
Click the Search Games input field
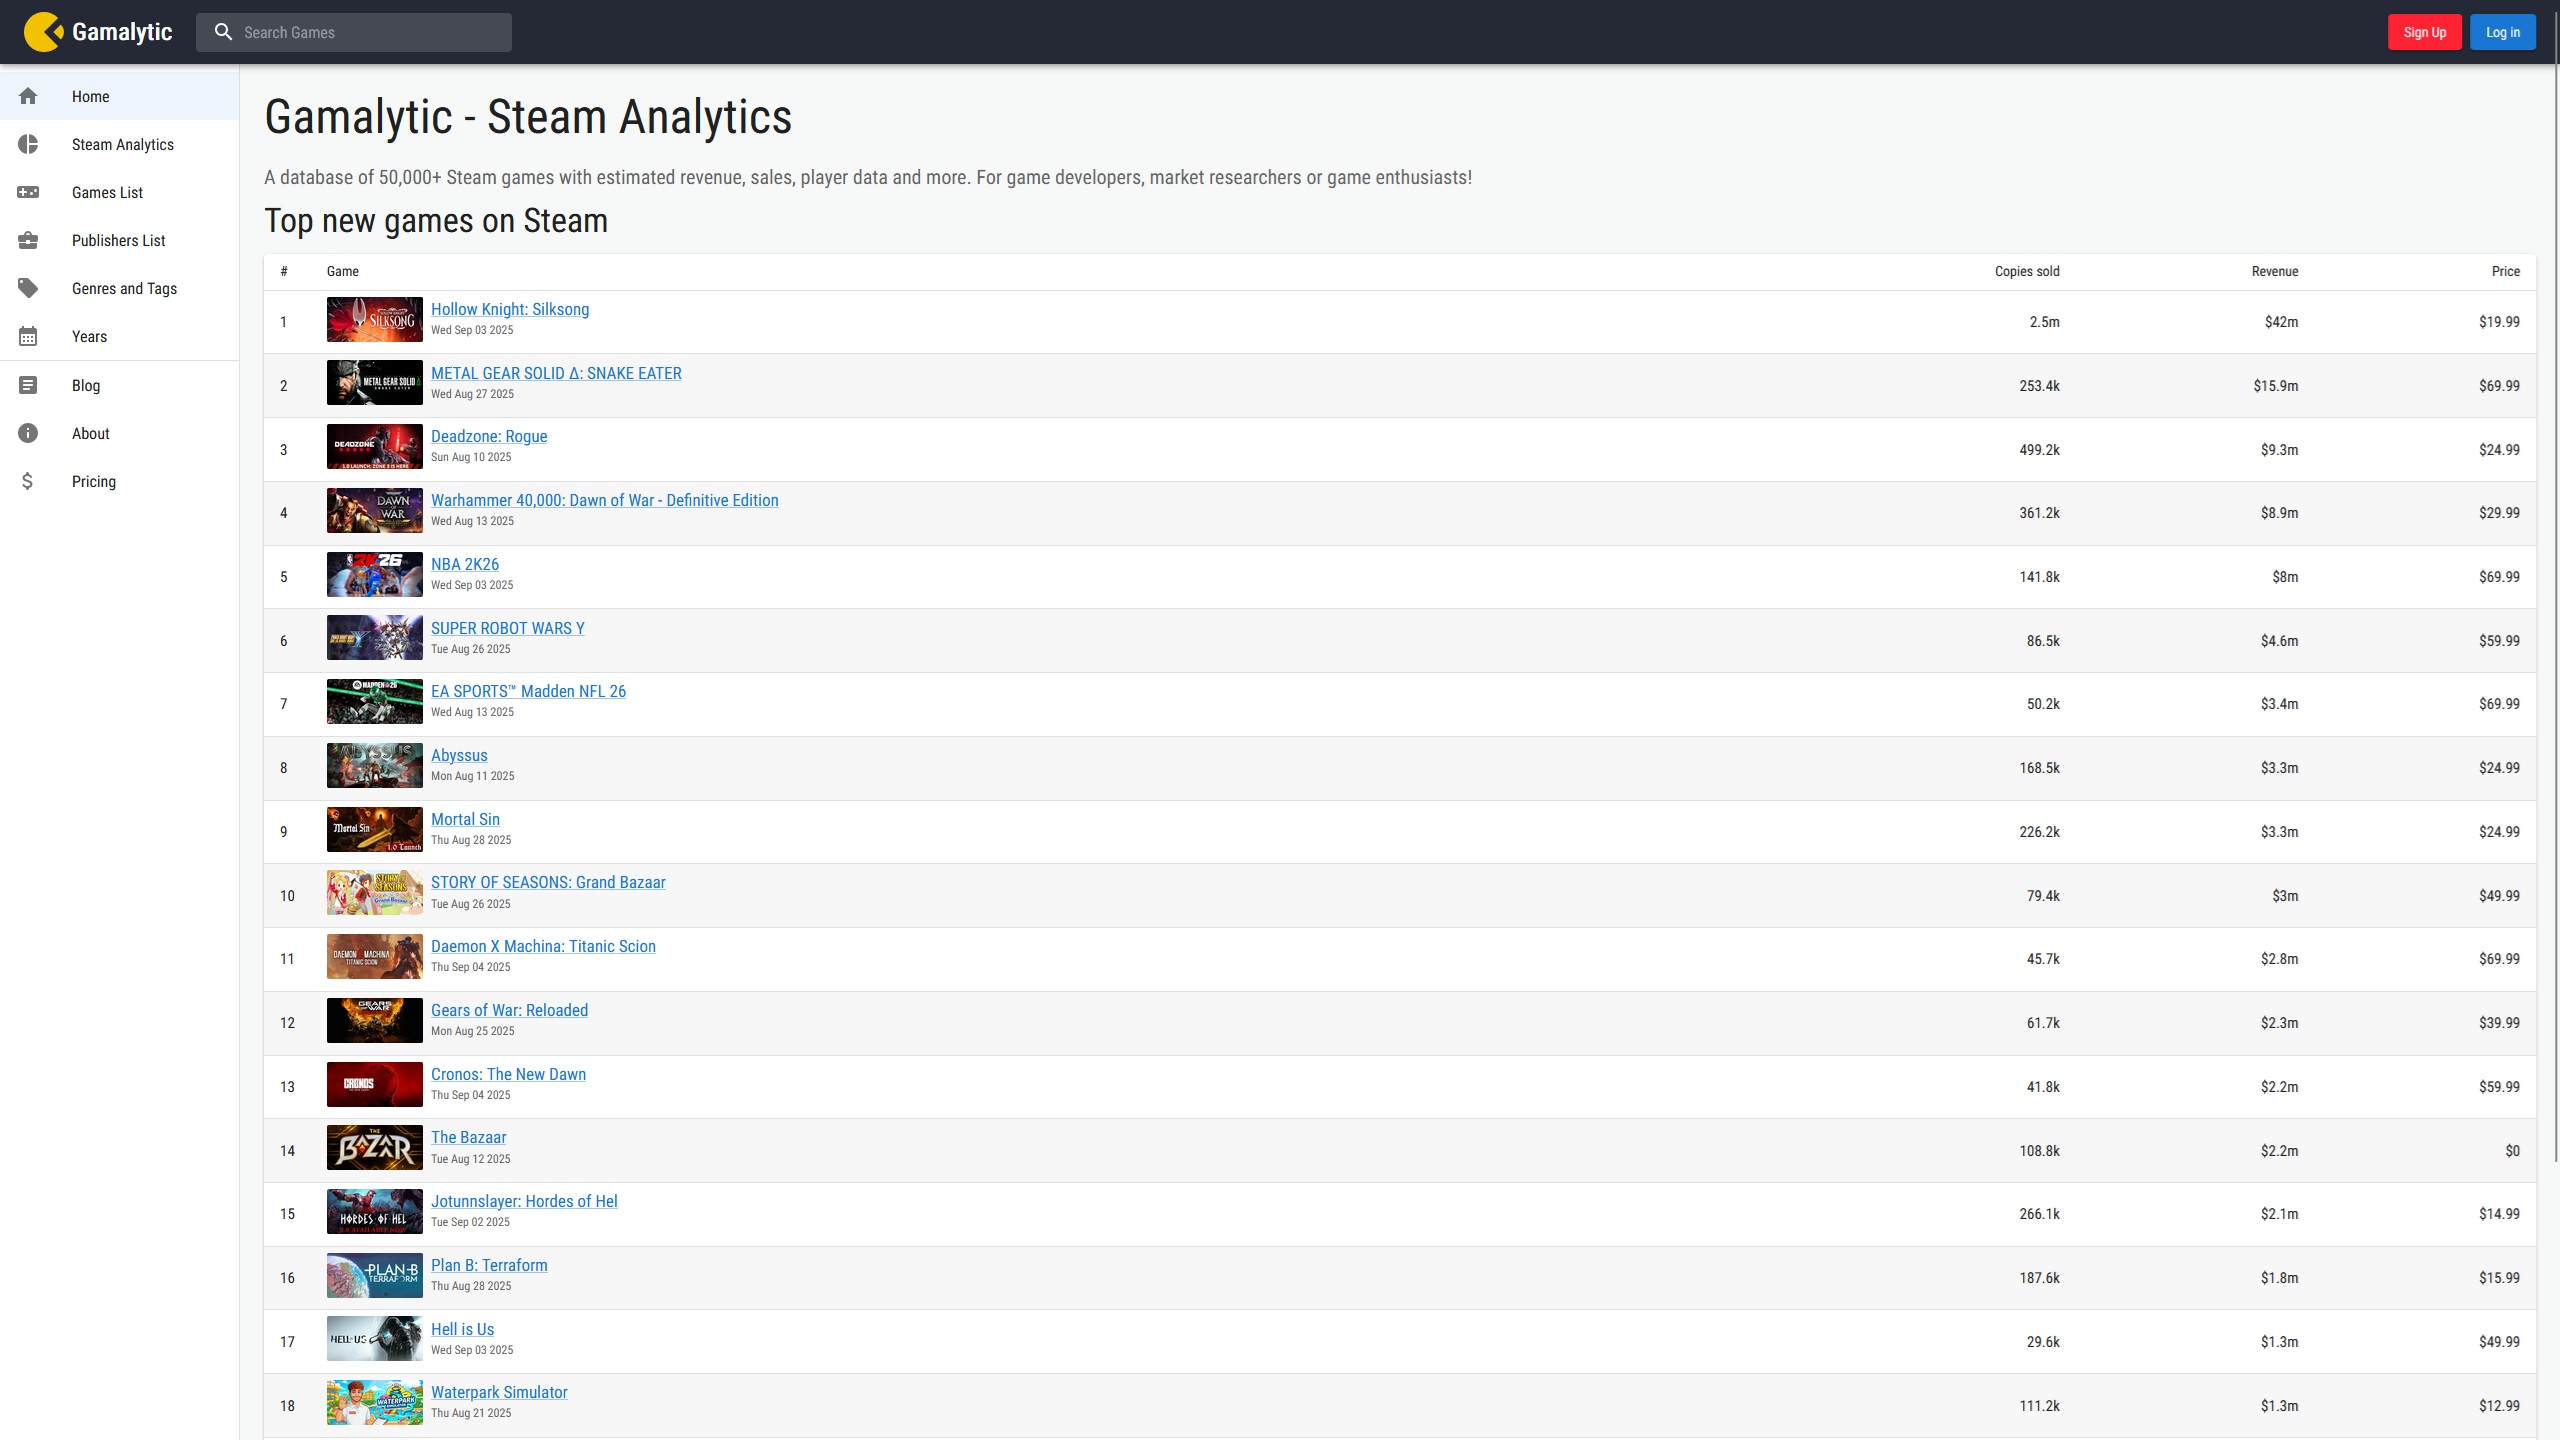(370, 32)
